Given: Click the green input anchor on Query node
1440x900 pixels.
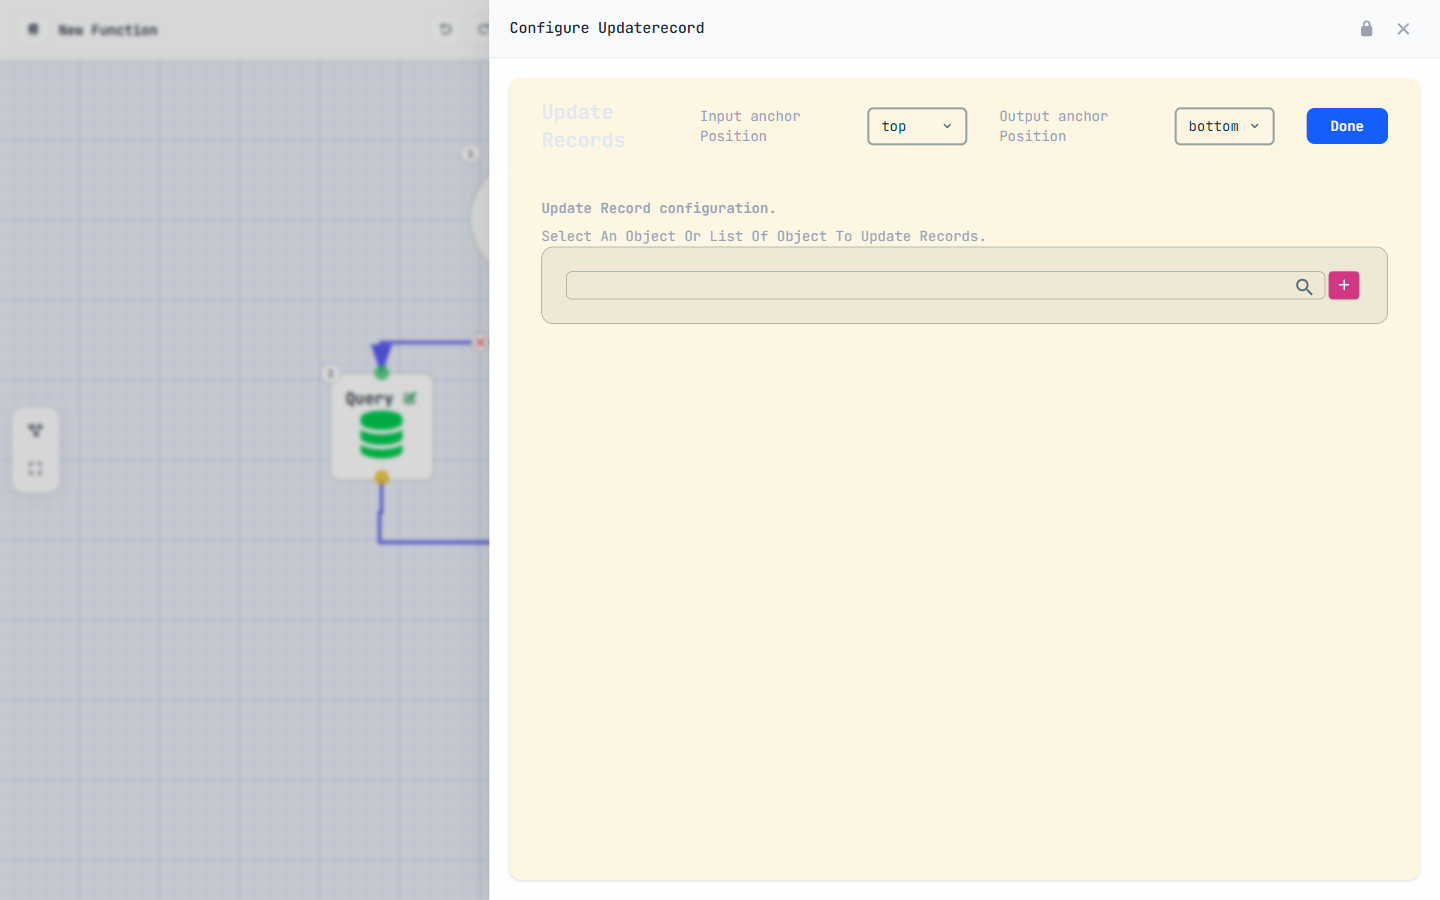Looking at the screenshot, I should (x=382, y=373).
